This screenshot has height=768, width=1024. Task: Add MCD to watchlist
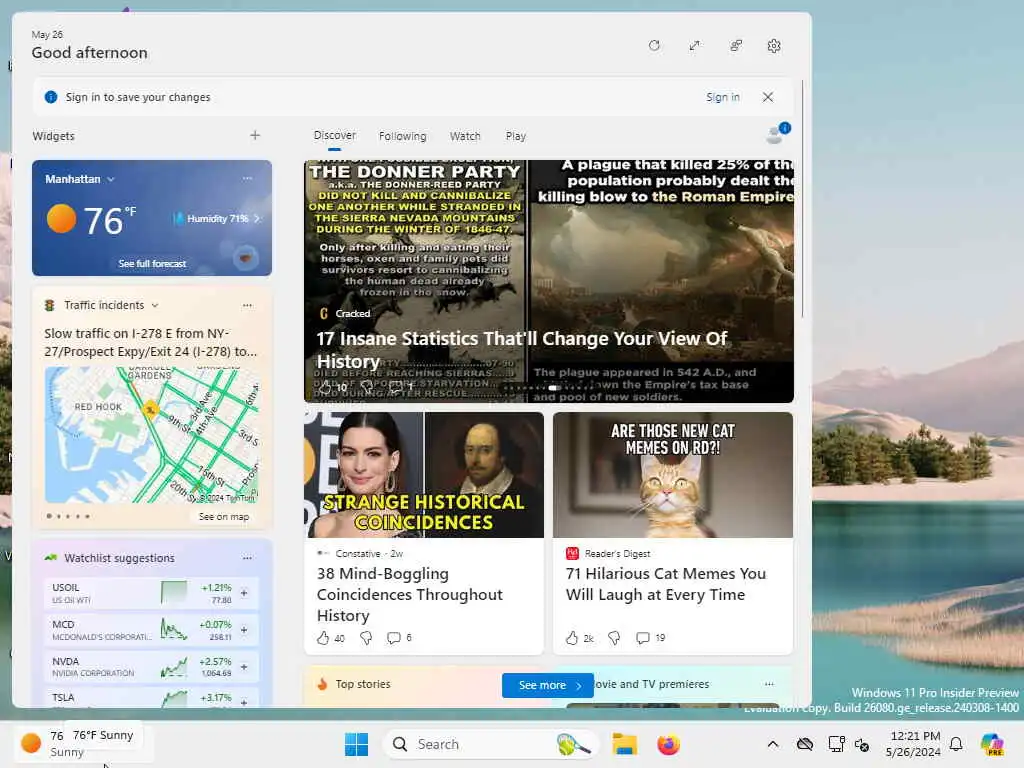[x=244, y=630]
